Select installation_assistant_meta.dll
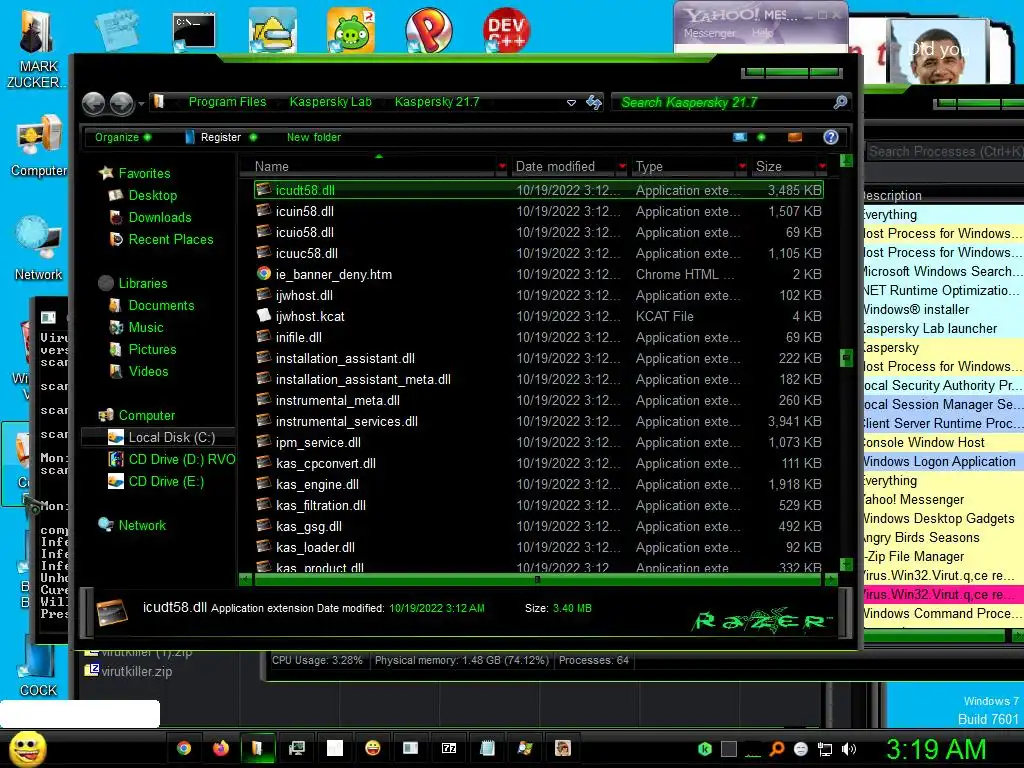 click(x=539, y=379)
